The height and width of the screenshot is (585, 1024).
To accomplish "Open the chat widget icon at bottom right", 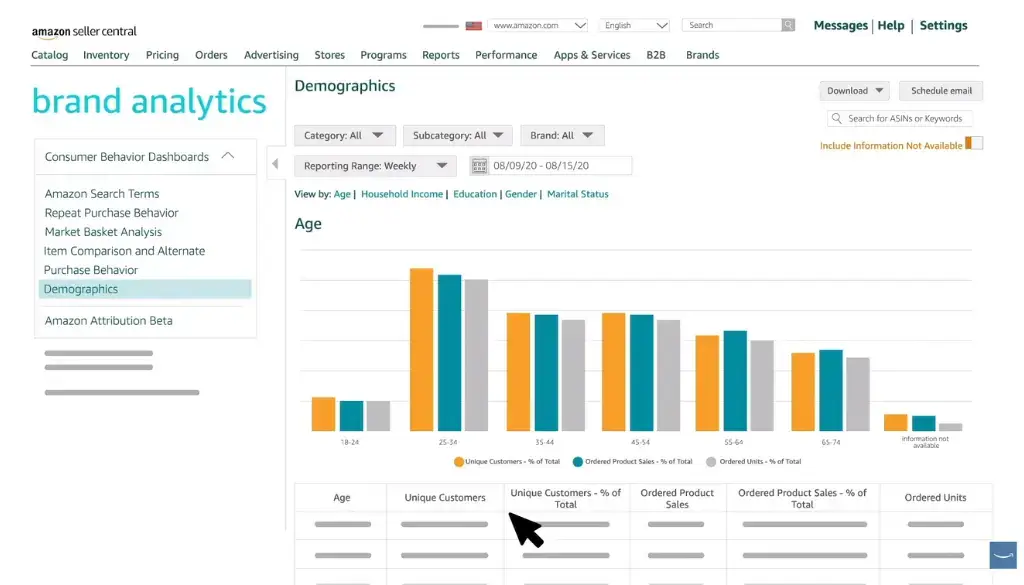I will tap(1003, 555).
